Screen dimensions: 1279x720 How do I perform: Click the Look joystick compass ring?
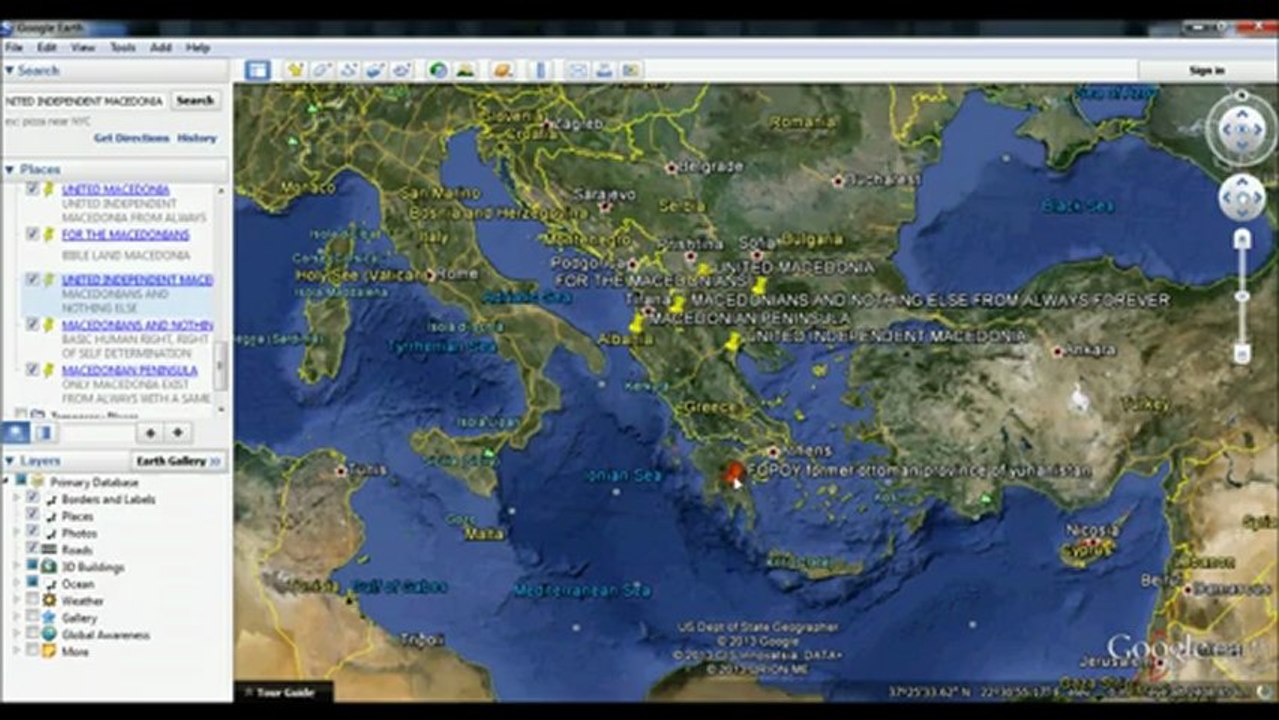click(x=1241, y=129)
